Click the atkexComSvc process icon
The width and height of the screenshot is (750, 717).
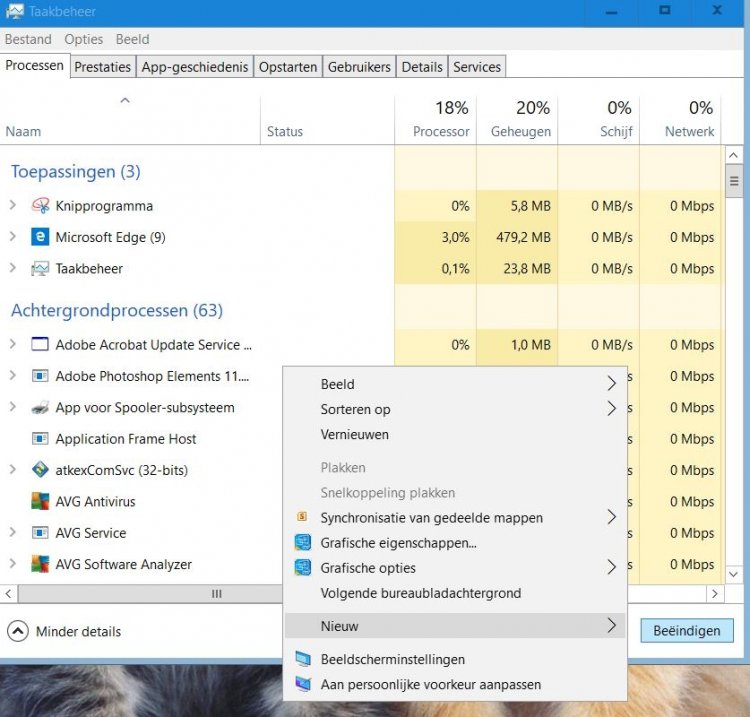coord(40,470)
